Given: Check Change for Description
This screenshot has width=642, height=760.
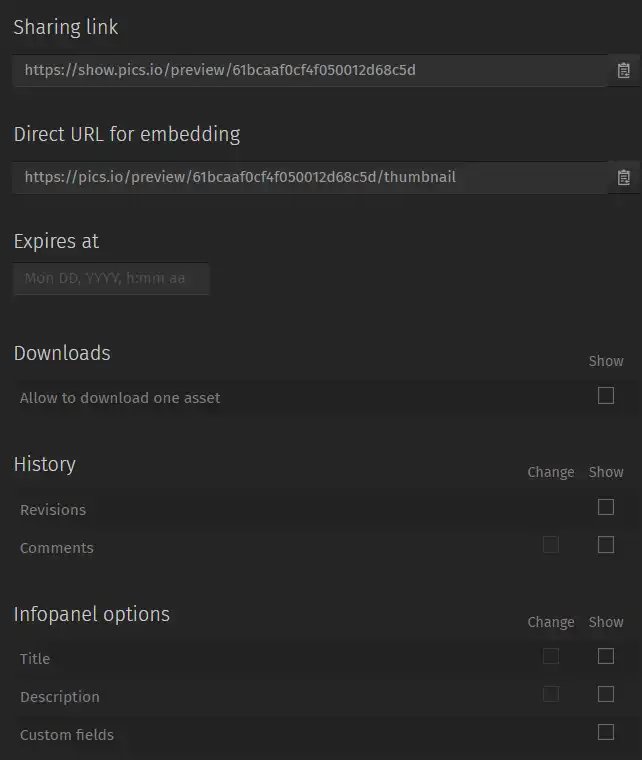Looking at the screenshot, I should (x=551, y=694).
